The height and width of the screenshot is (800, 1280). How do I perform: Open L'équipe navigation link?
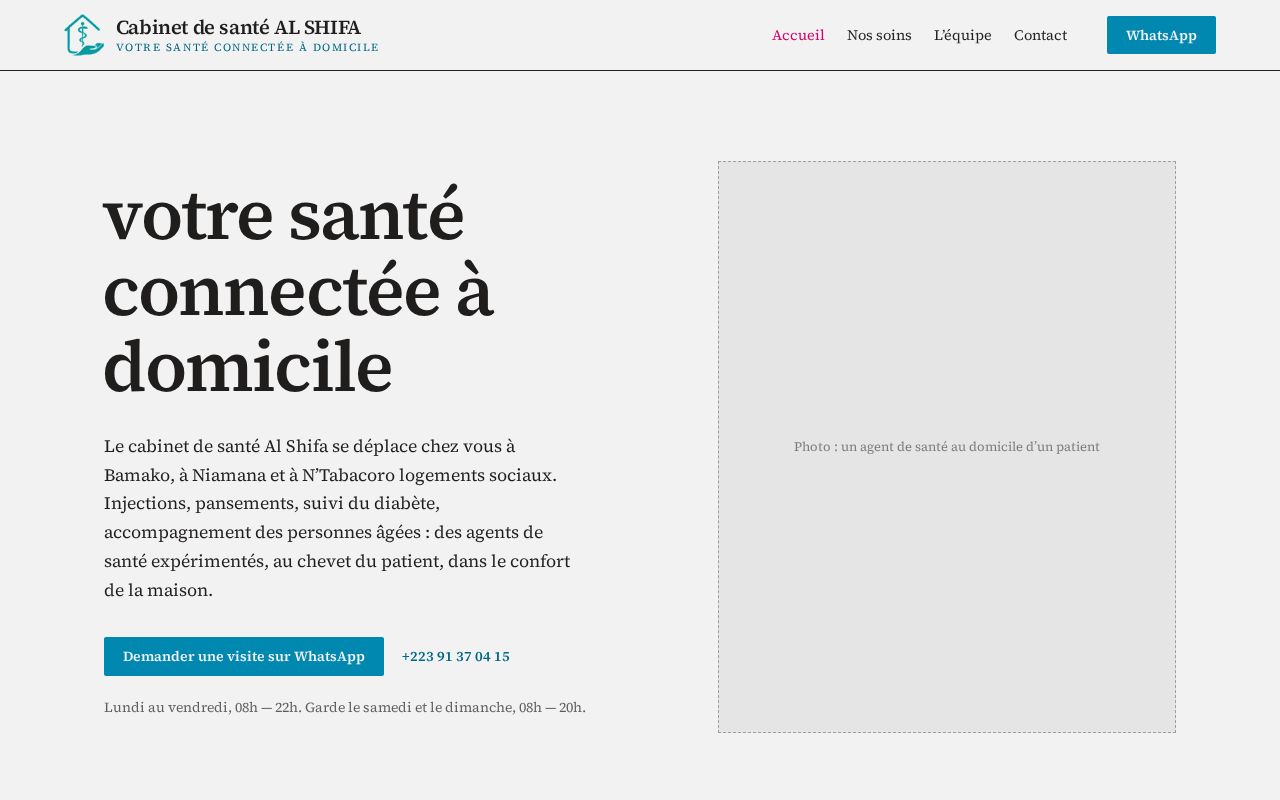coord(963,35)
